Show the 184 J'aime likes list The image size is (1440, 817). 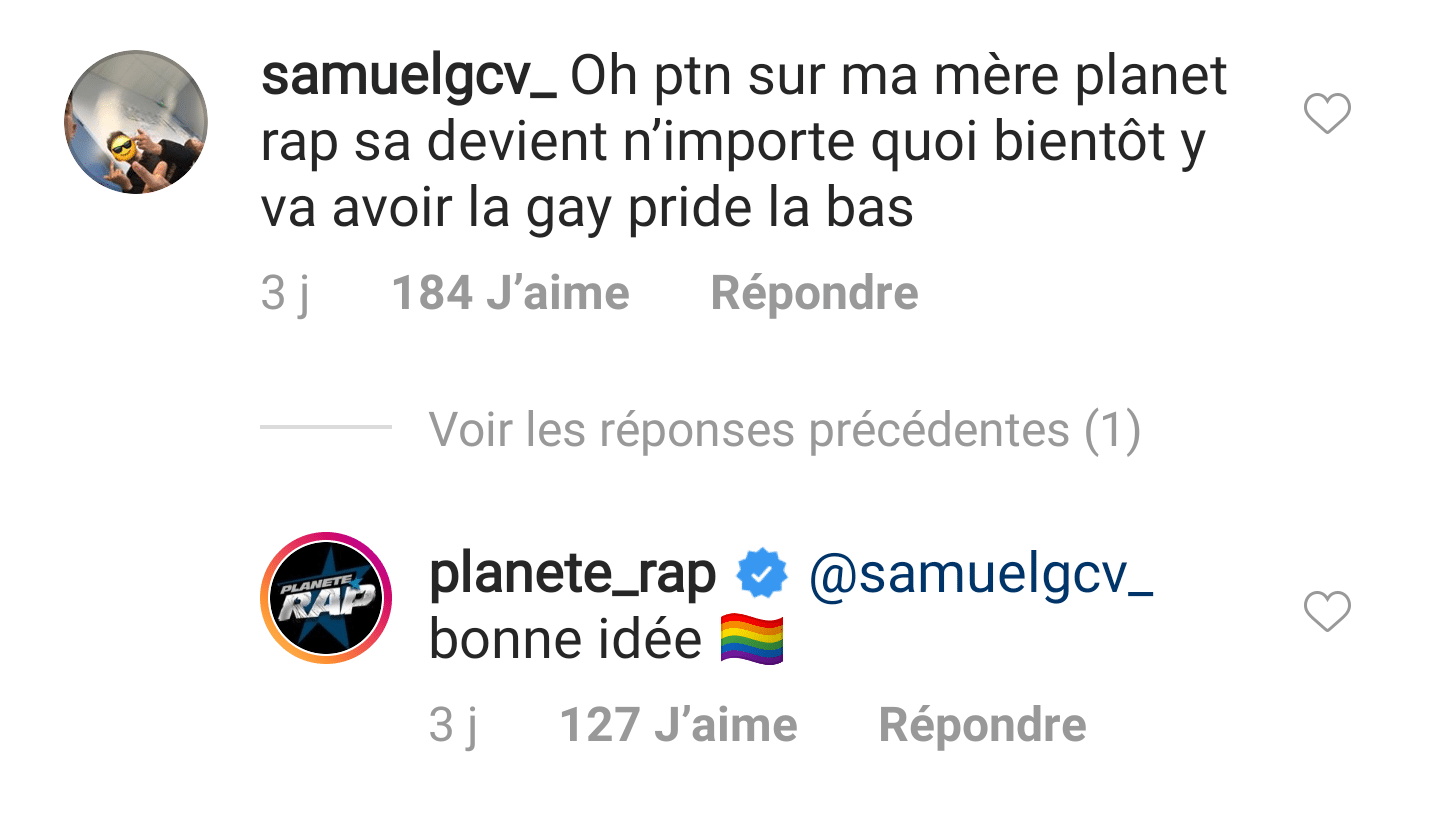pos(510,294)
